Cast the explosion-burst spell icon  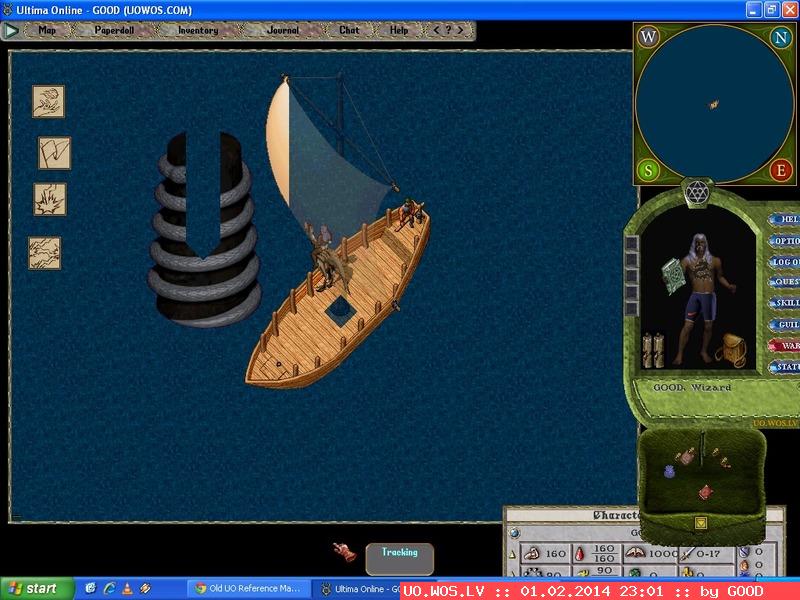point(50,199)
